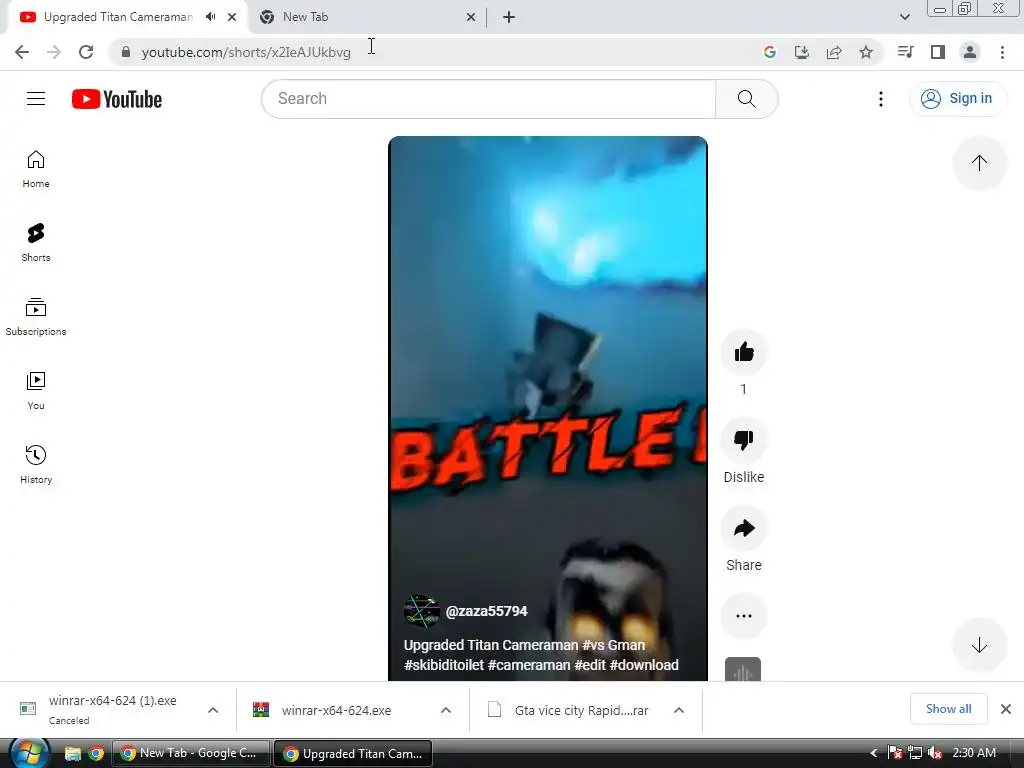Click the magnifier search button
The width and height of the screenshot is (1024, 768).
[x=746, y=99]
